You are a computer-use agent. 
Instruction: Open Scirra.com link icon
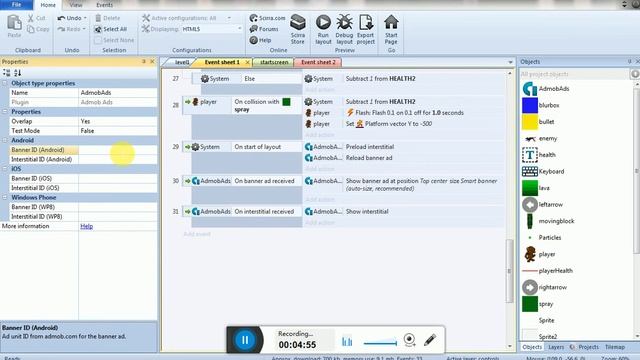pyautogui.click(x=253, y=18)
